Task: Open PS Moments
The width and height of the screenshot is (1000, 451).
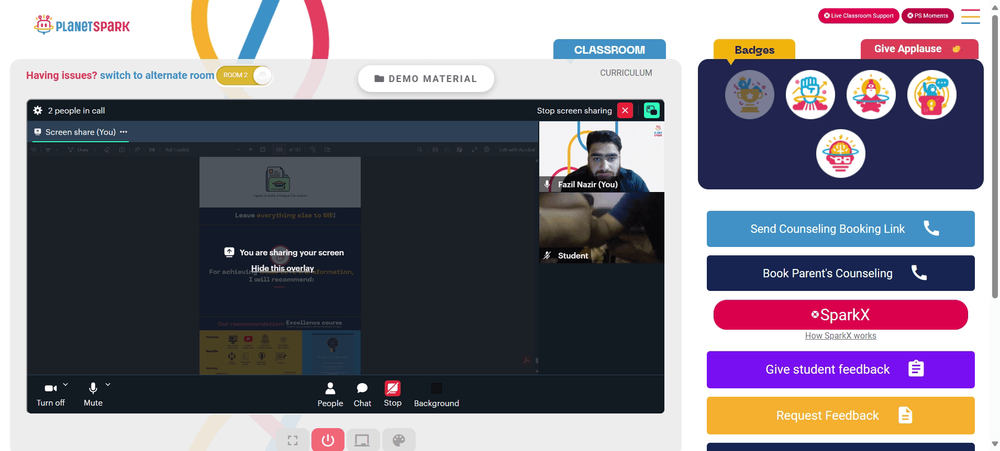Action: click(x=927, y=15)
